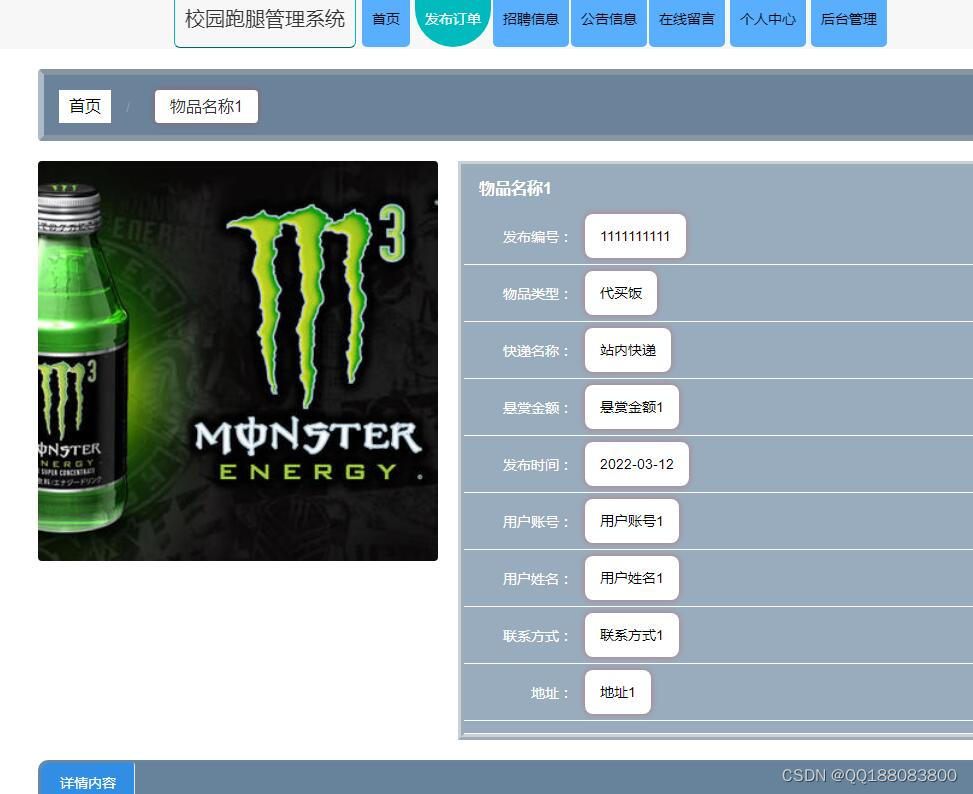Select the 快递名称 value 站内快递
This screenshot has height=794, width=973.
[x=627, y=350]
